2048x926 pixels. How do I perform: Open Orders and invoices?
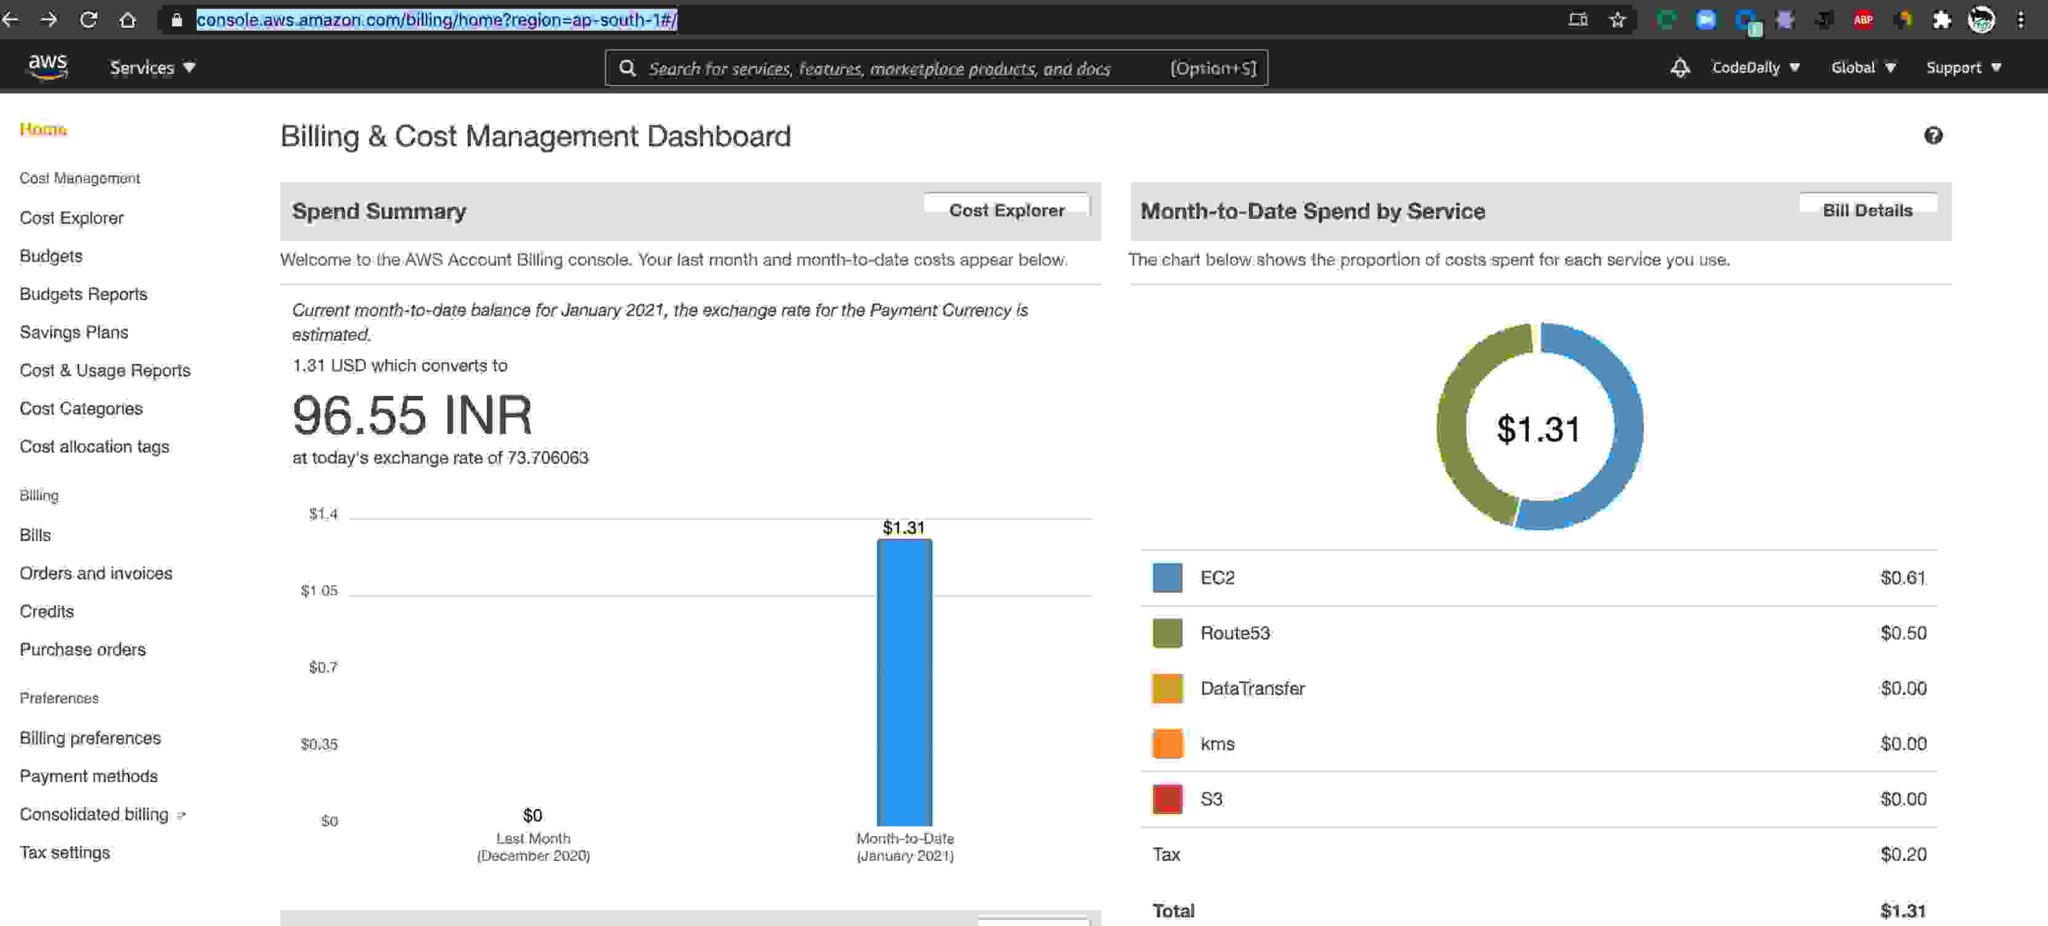pyautogui.click(x=96, y=573)
